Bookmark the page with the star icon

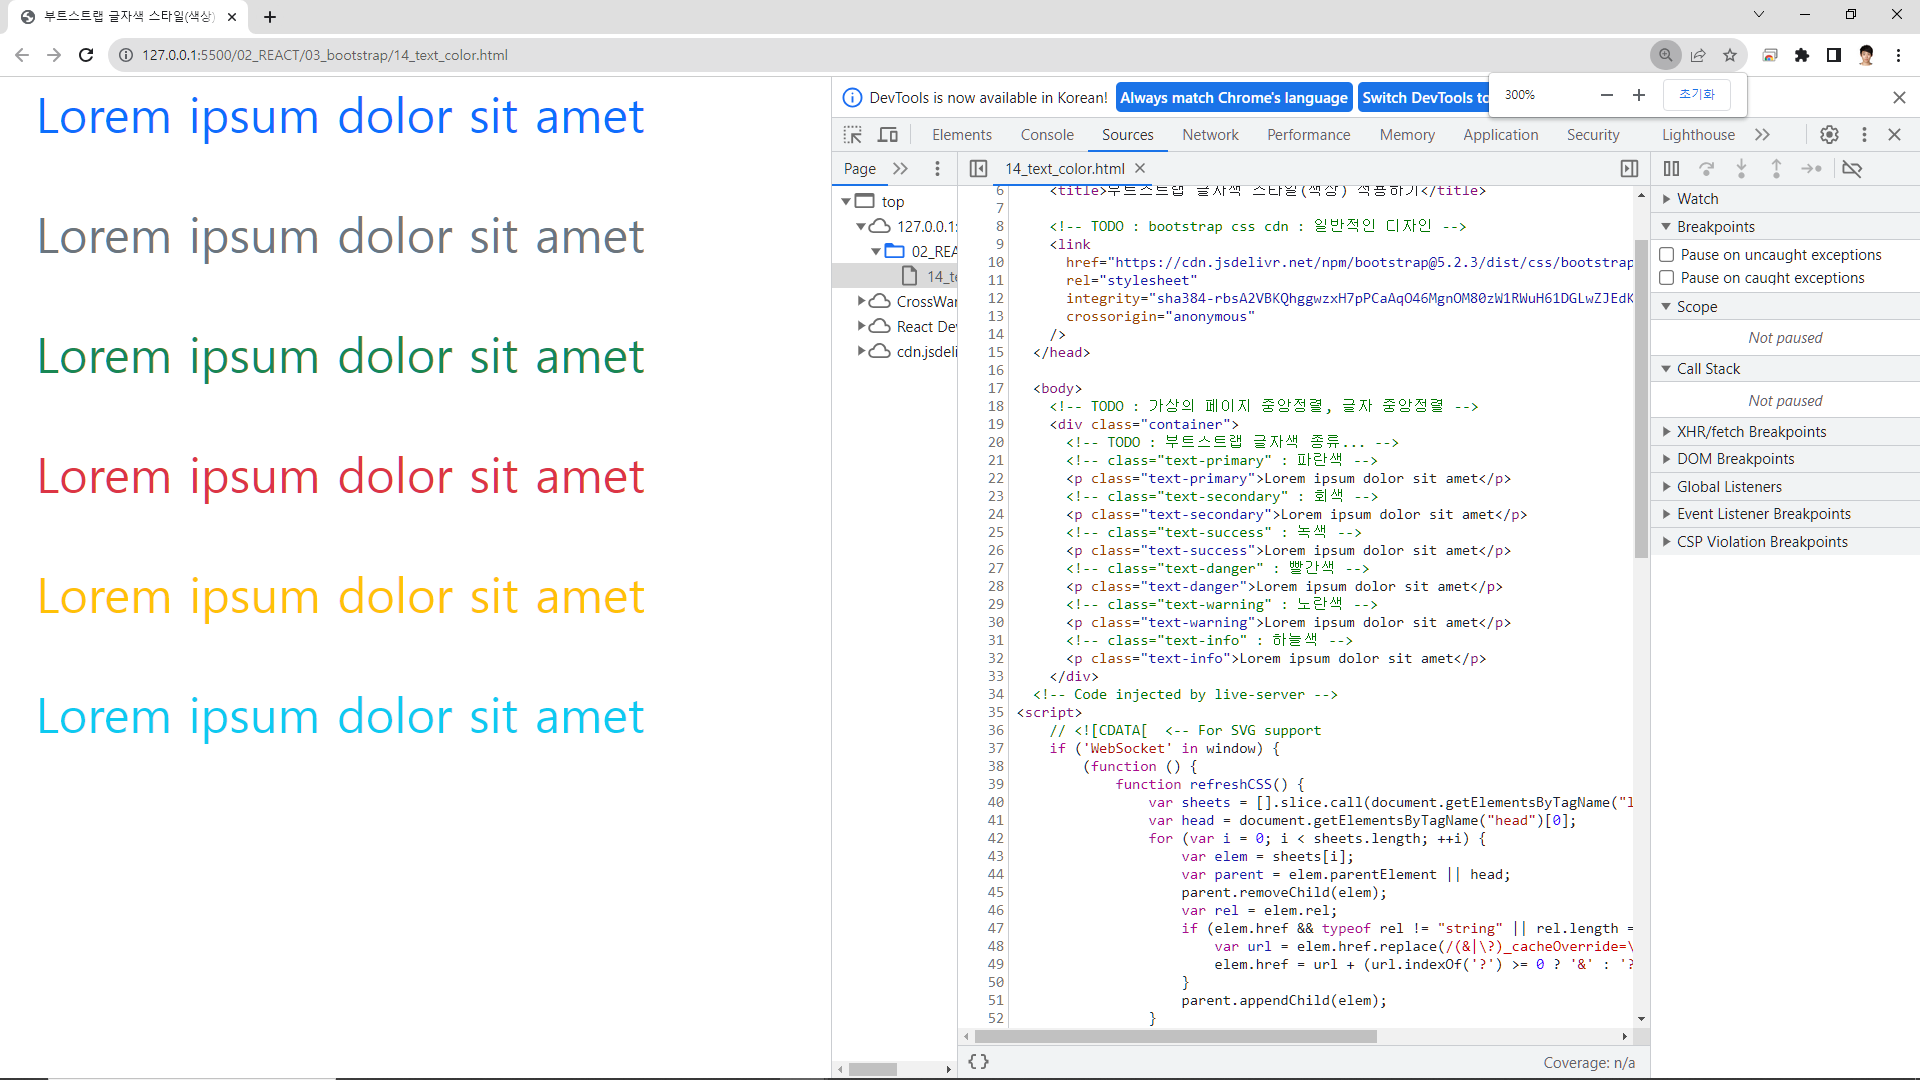tap(1730, 55)
